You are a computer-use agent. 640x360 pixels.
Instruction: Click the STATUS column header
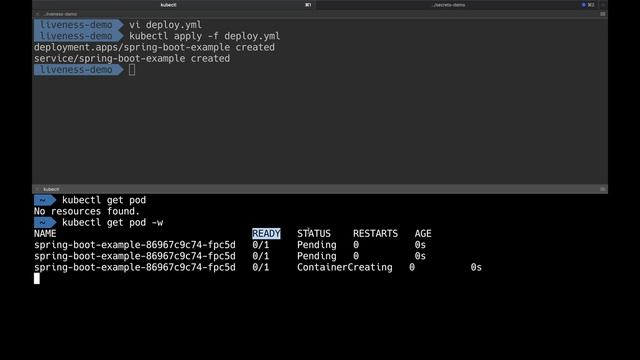[313, 233]
